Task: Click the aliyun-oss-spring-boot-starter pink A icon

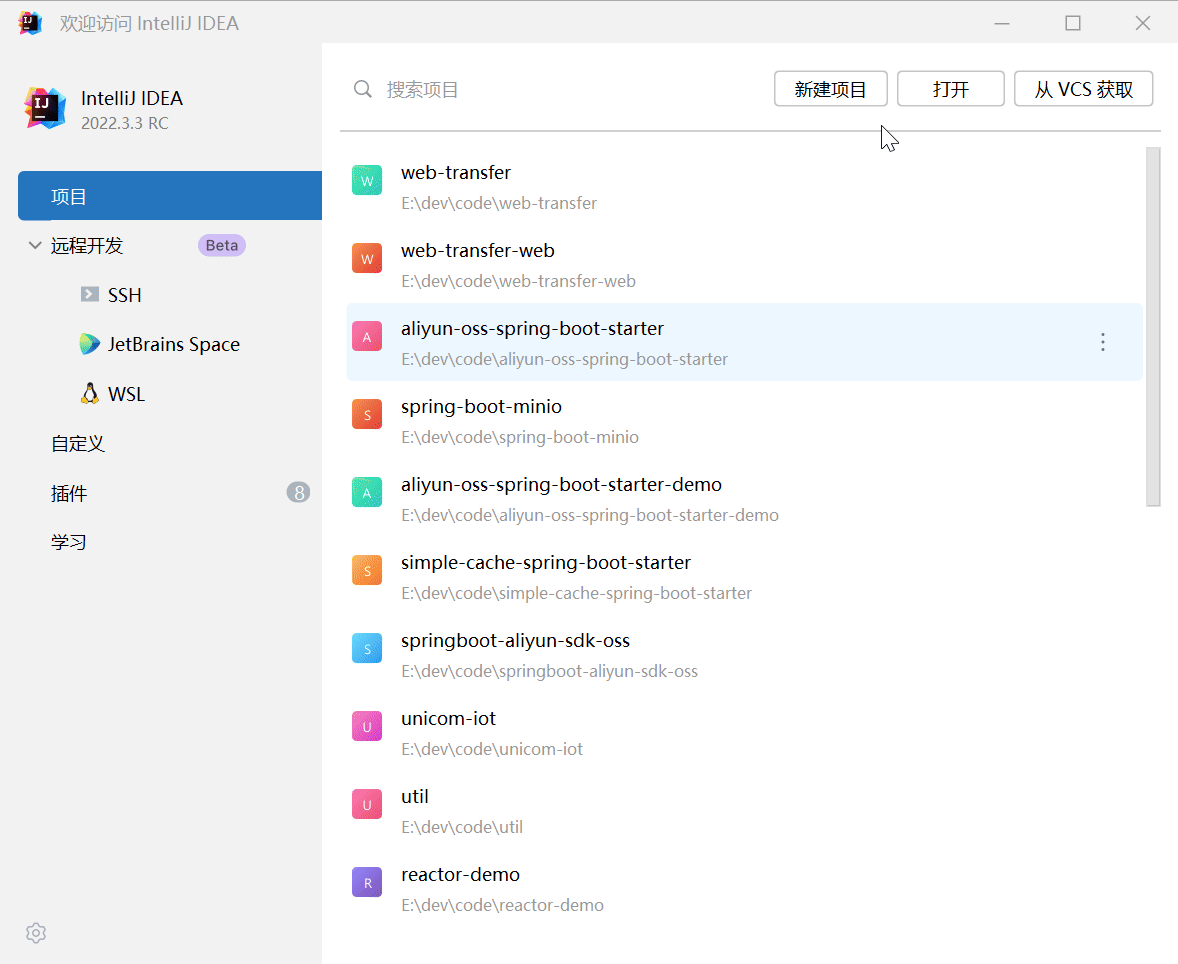Action: tap(367, 337)
